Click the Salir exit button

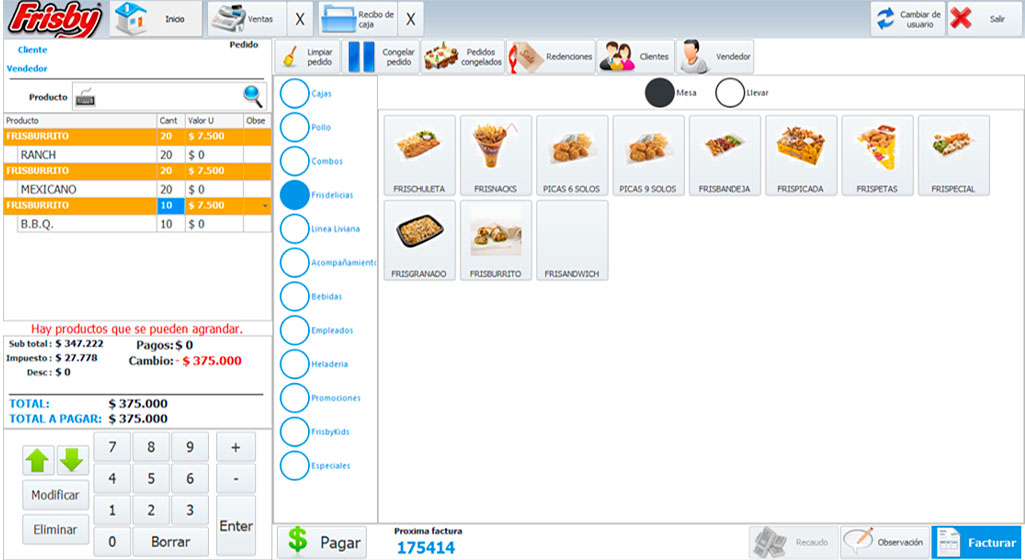[x=984, y=19]
